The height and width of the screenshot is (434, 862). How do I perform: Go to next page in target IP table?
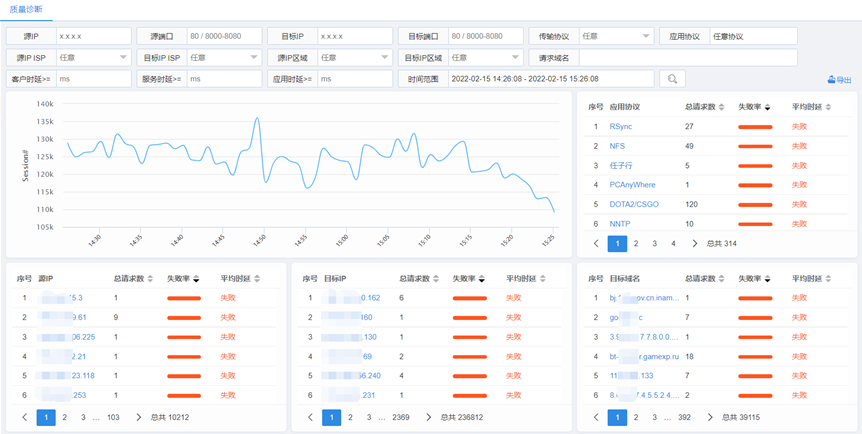(429, 417)
